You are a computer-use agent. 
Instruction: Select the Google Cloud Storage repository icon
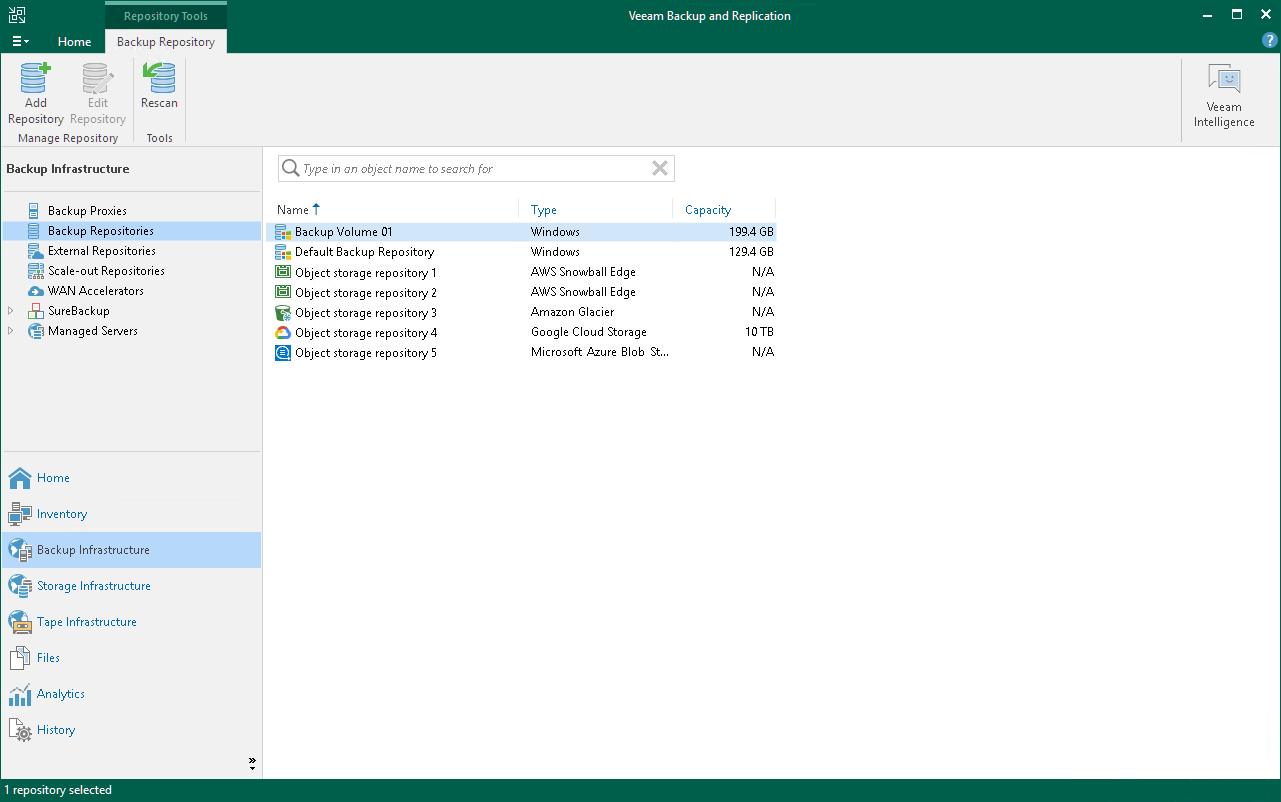pyautogui.click(x=283, y=333)
